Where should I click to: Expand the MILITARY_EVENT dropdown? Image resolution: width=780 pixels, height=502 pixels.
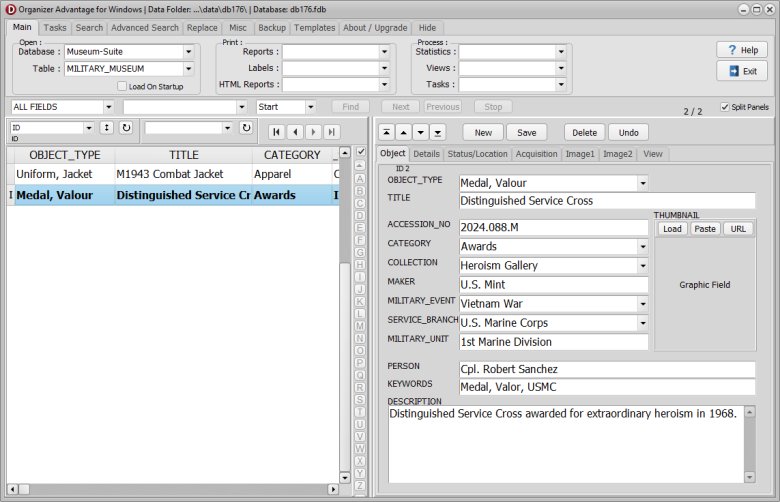pyautogui.click(x=642, y=303)
